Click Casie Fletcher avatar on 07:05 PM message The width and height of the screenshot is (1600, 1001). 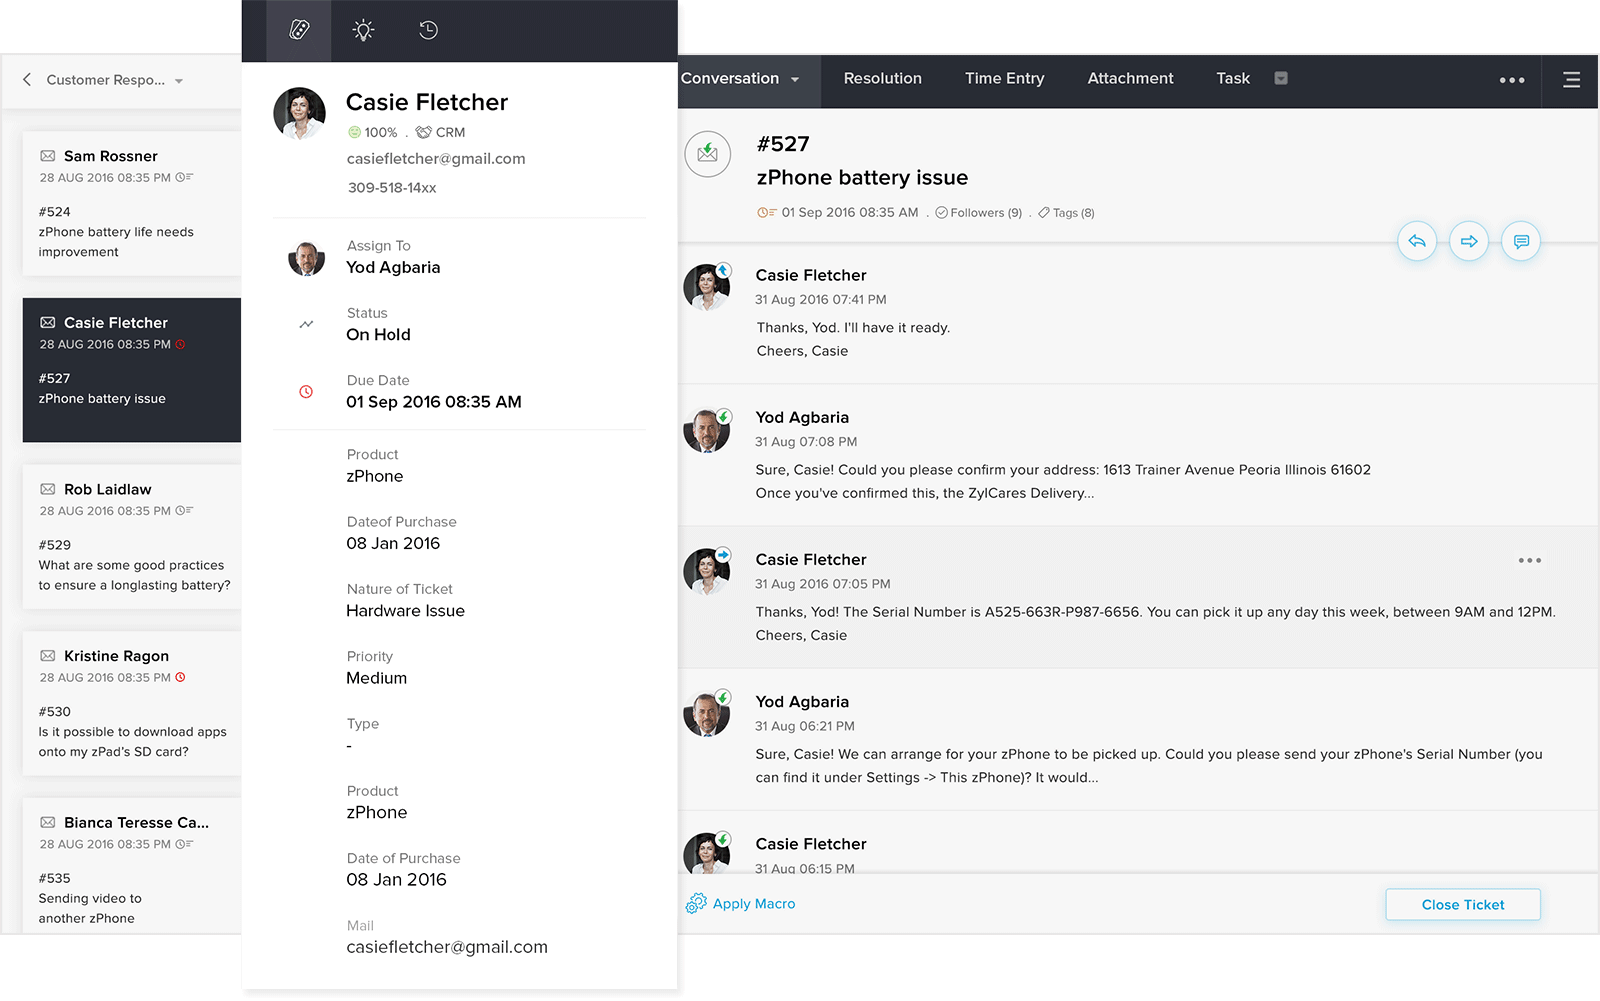(707, 571)
